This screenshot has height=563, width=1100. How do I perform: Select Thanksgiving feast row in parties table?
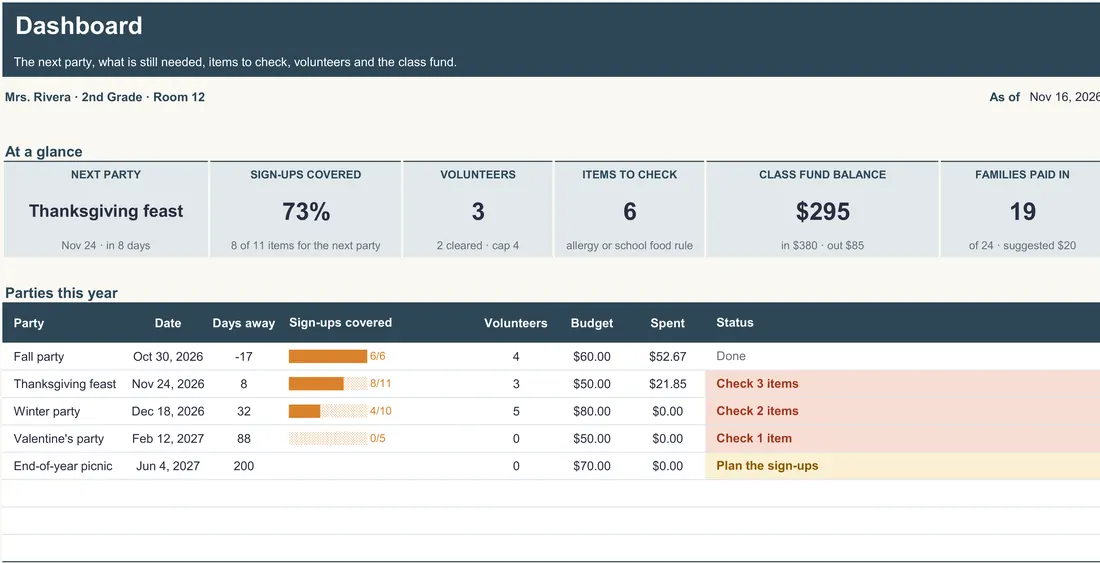pos(65,384)
